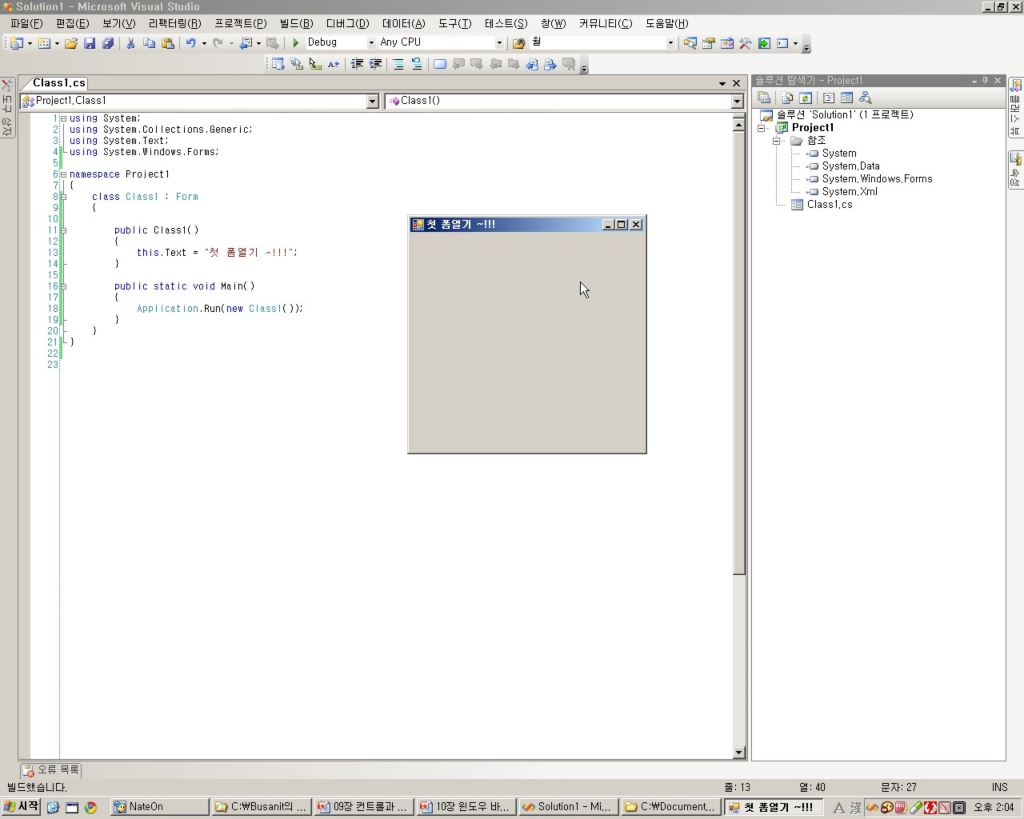Viewport: 1024px width, 819px height.
Task: Click the editor vertical scrollbar down arrow
Action: 739,752
